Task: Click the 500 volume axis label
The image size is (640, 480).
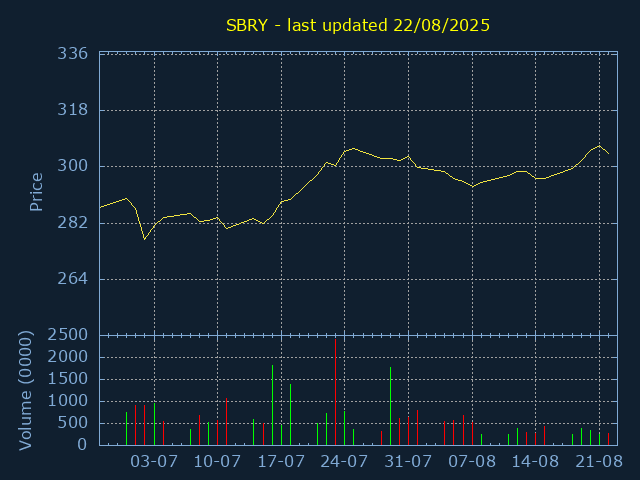Action: tap(73, 423)
